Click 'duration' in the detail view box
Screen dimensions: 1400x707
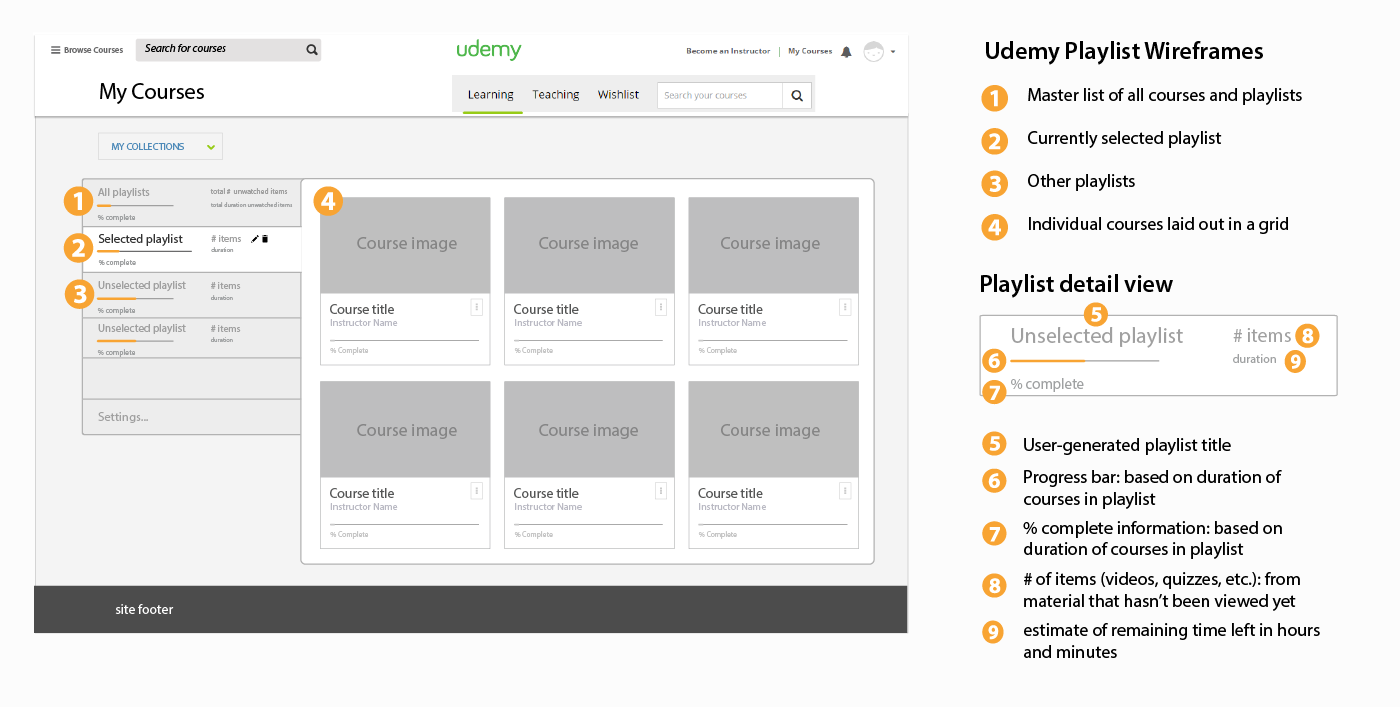click(1254, 359)
